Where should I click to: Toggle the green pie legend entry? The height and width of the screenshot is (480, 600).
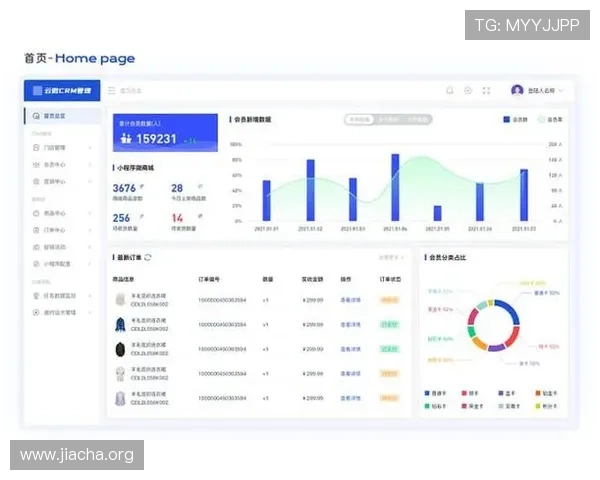(435, 406)
